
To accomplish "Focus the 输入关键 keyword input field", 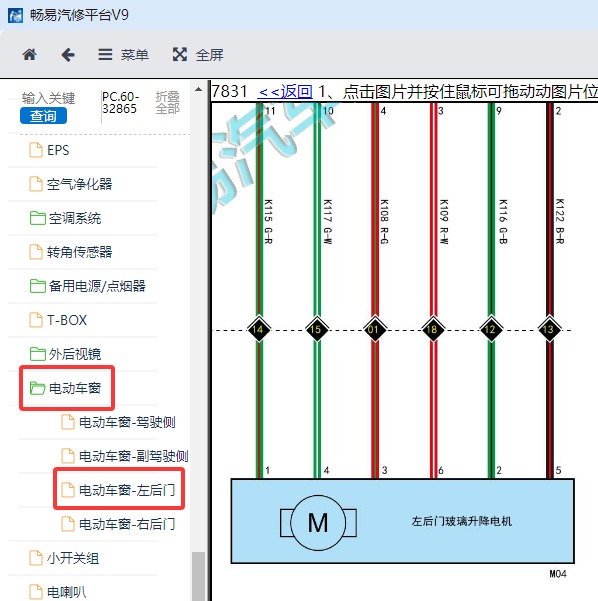I will (x=48, y=99).
